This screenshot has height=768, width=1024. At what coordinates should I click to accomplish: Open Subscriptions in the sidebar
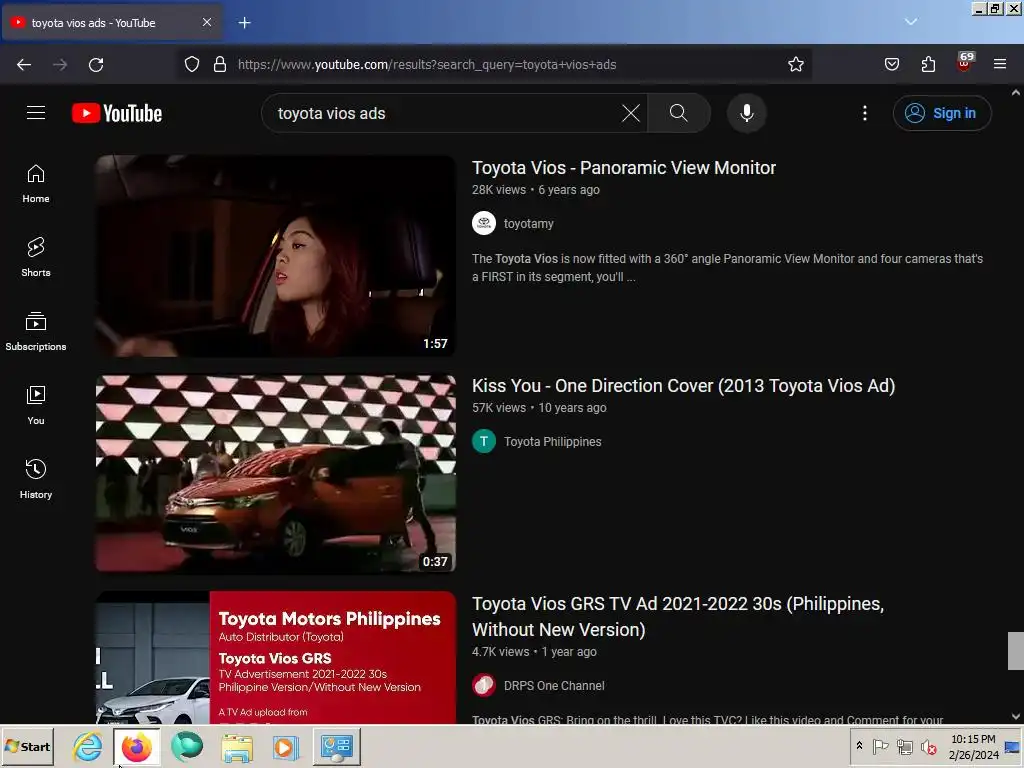pyautogui.click(x=36, y=332)
